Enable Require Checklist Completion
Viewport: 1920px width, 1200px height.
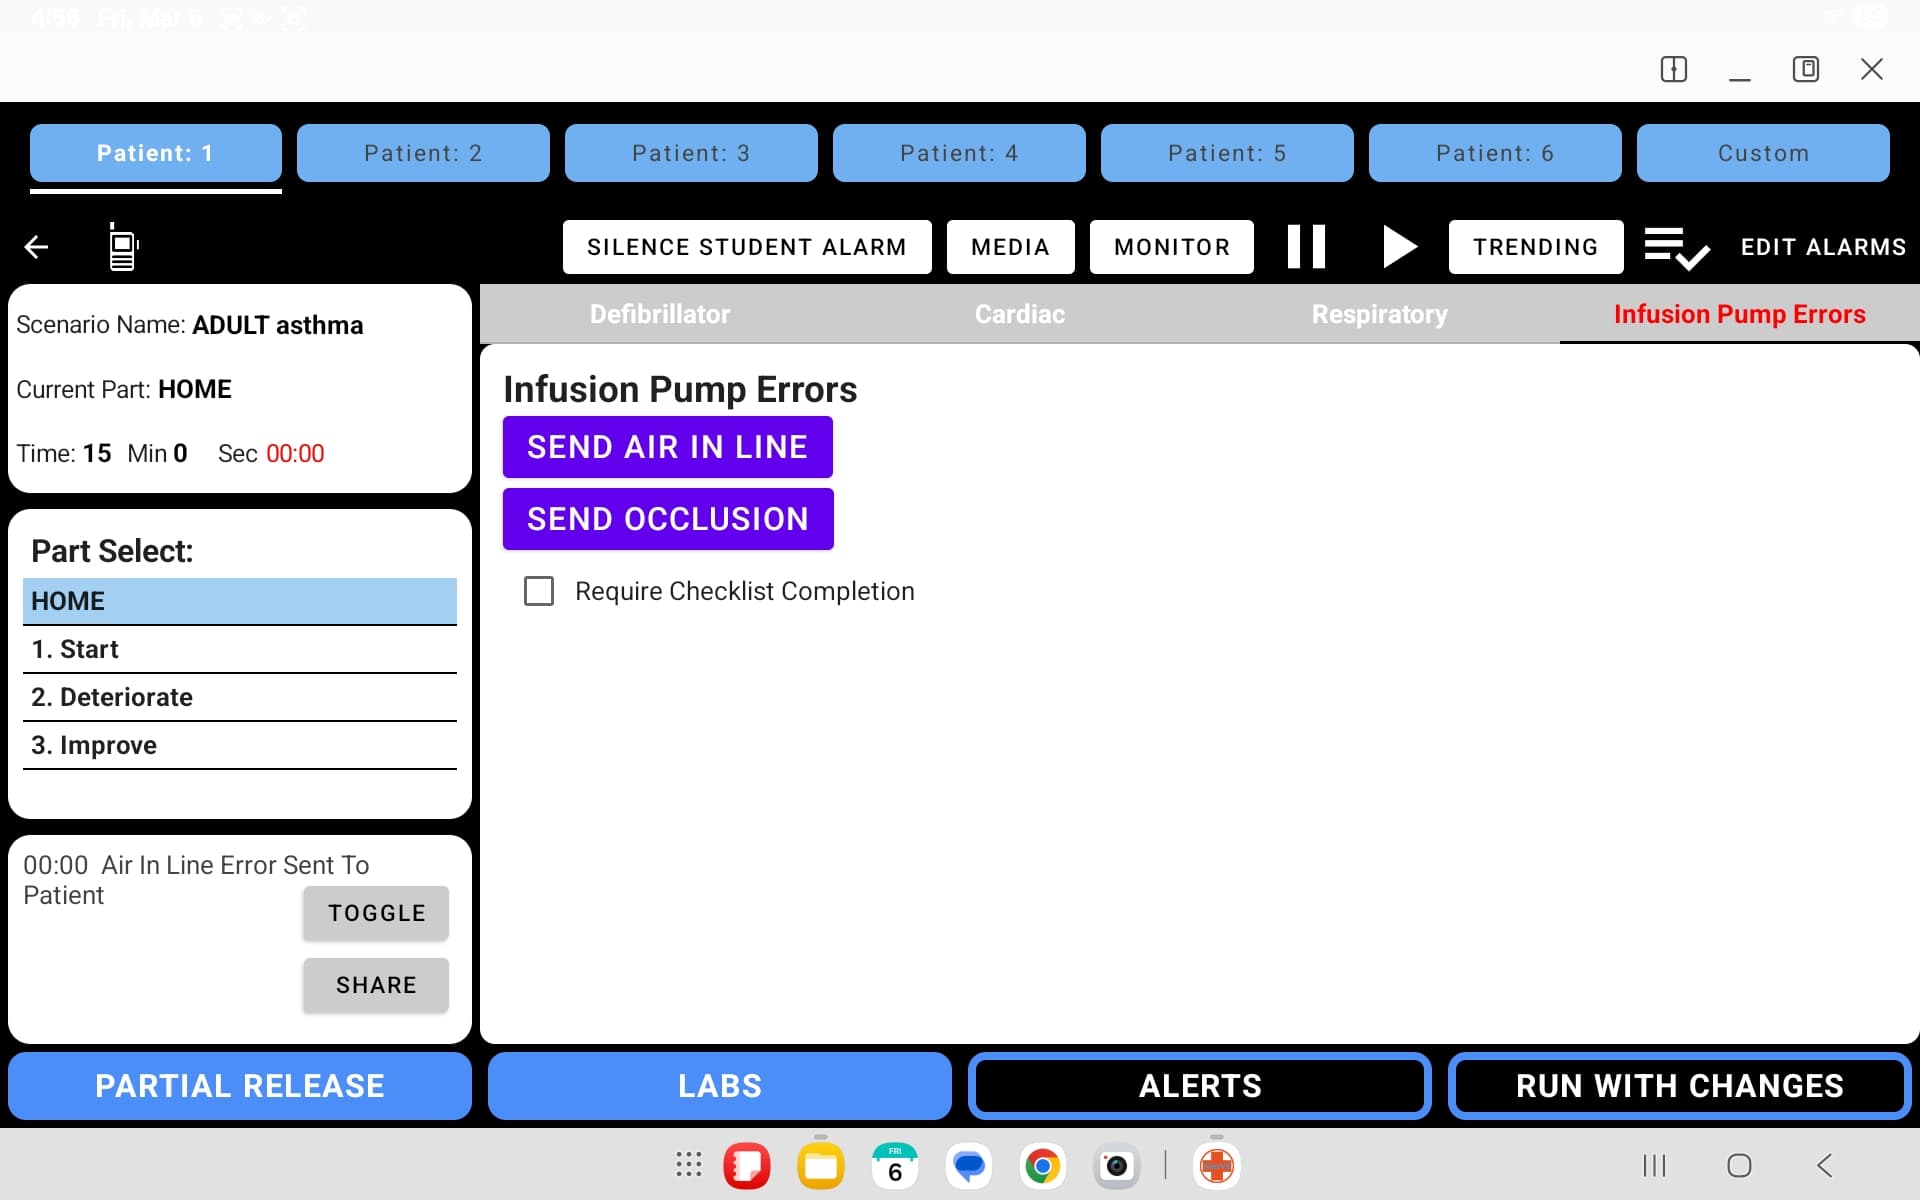tap(539, 591)
